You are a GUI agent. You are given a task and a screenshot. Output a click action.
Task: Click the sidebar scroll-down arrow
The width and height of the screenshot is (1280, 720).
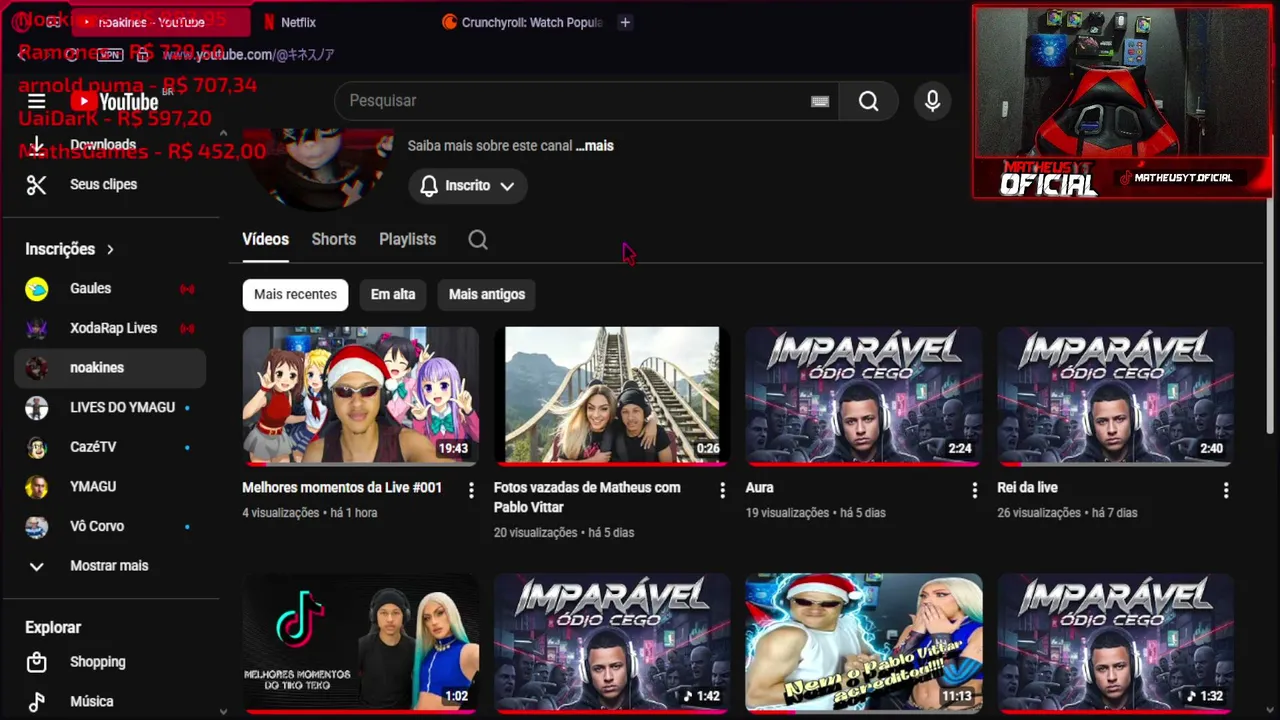tap(223, 712)
